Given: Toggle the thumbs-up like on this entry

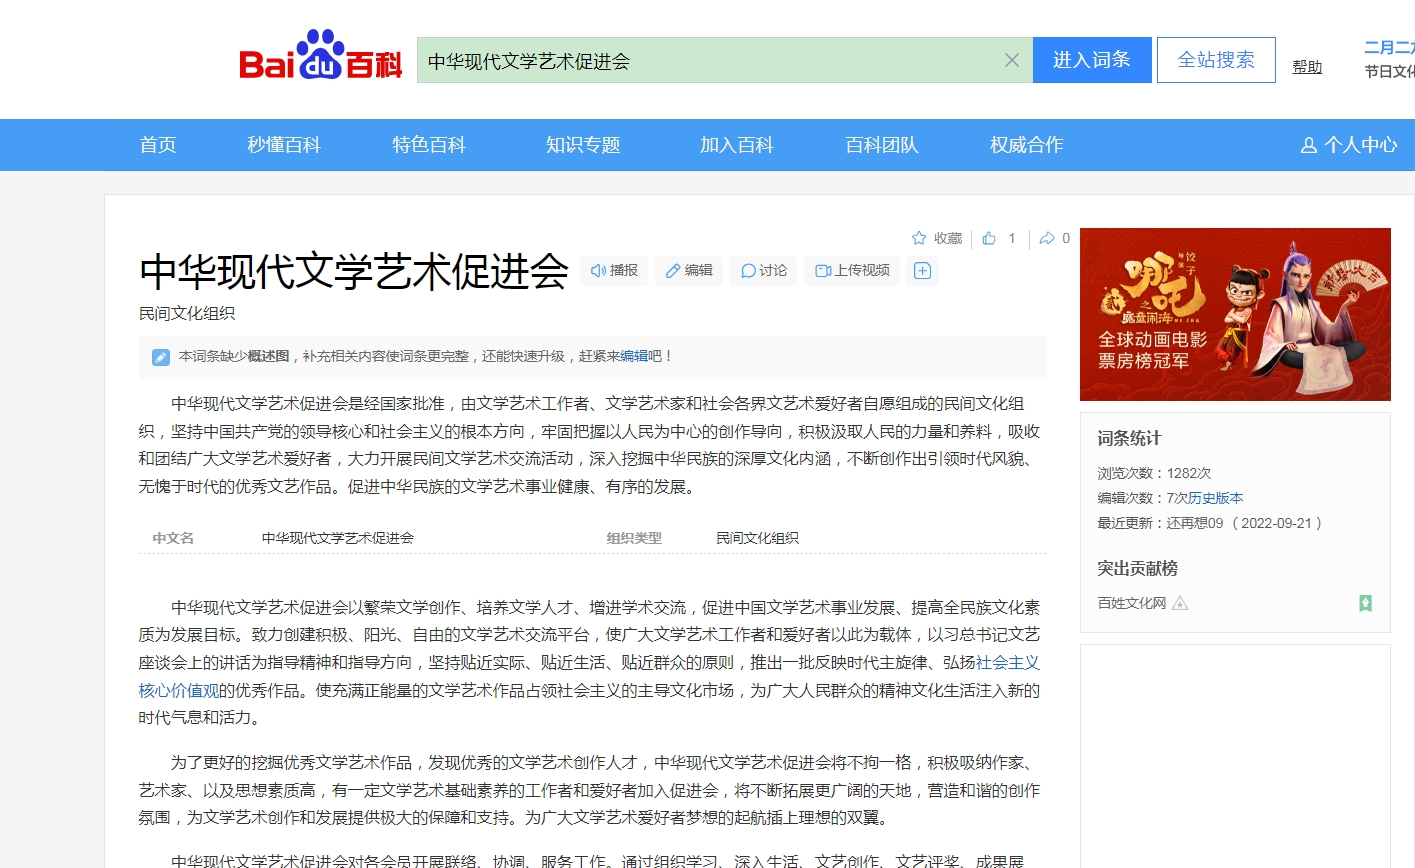Looking at the screenshot, I should tap(988, 238).
